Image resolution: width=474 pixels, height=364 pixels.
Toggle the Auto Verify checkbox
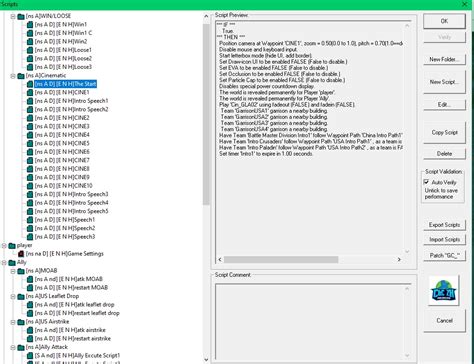[426, 182]
